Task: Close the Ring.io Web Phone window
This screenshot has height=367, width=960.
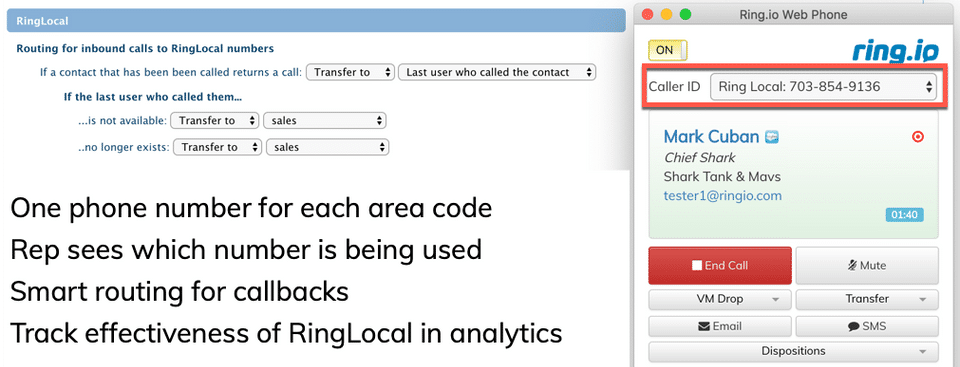Action: pyautogui.click(x=647, y=14)
